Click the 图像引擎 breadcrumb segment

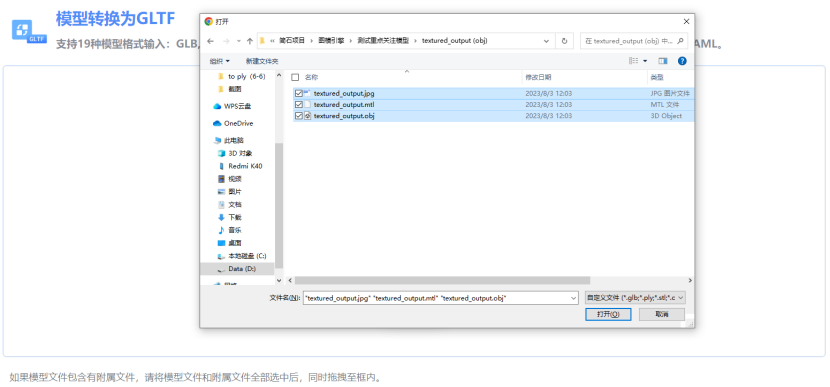pos(331,41)
